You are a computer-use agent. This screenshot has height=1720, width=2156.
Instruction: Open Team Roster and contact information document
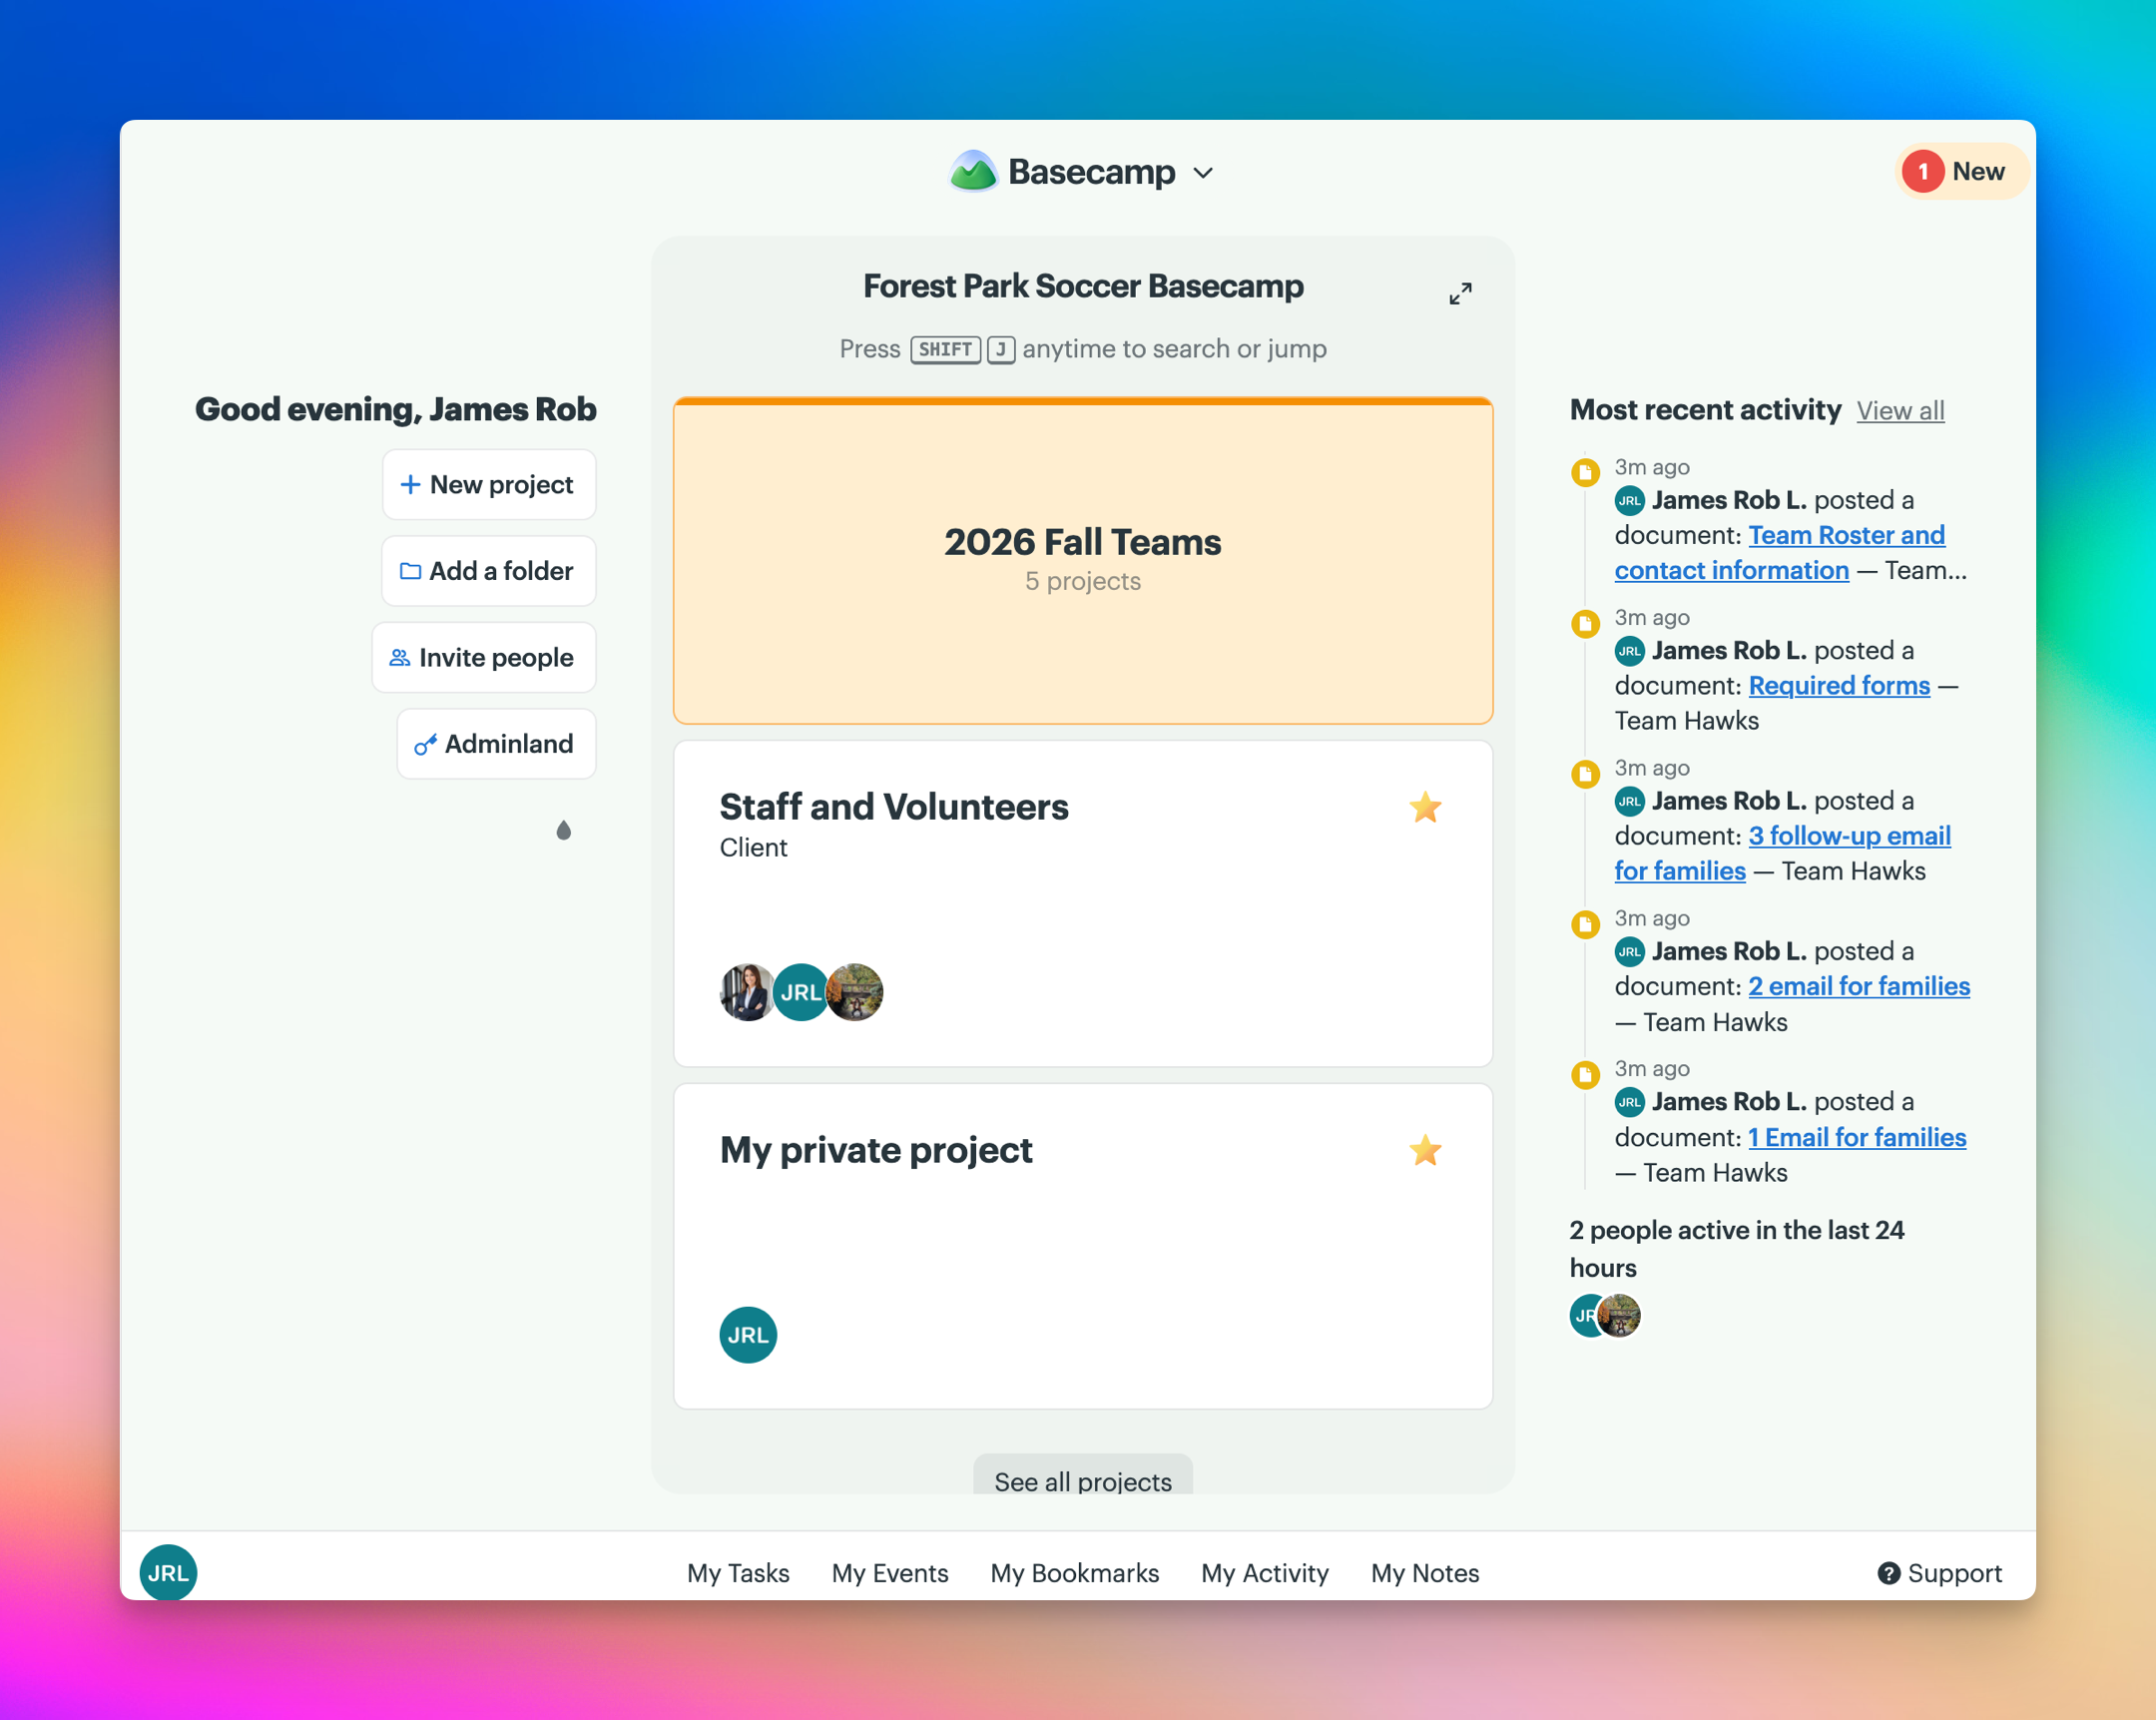(1780, 552)
